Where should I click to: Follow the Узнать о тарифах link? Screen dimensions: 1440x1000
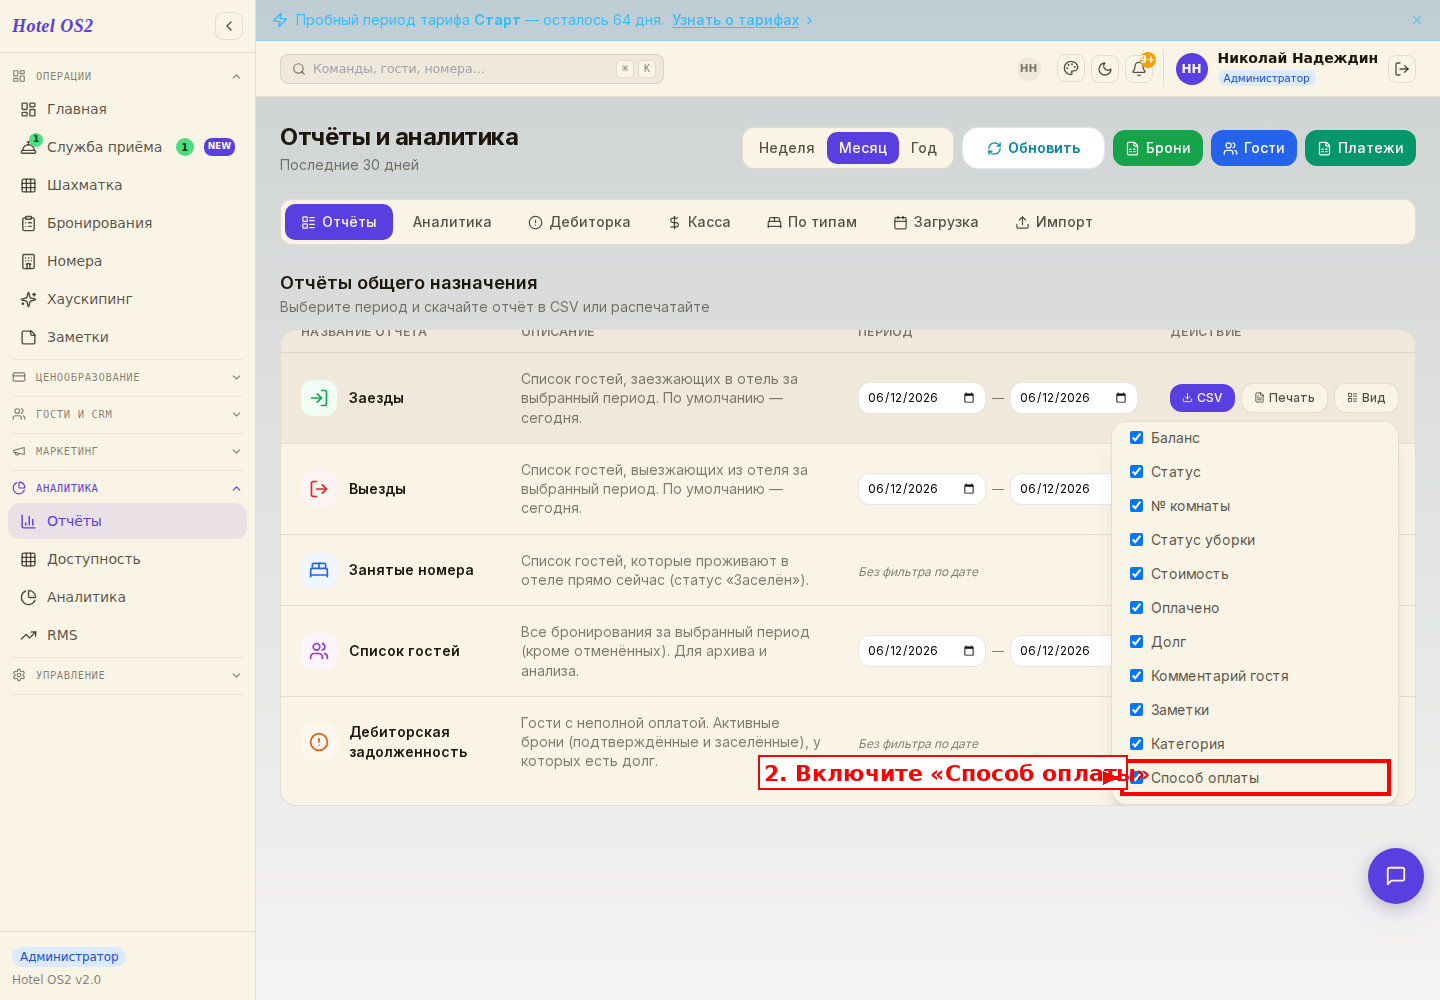(736, 20)
